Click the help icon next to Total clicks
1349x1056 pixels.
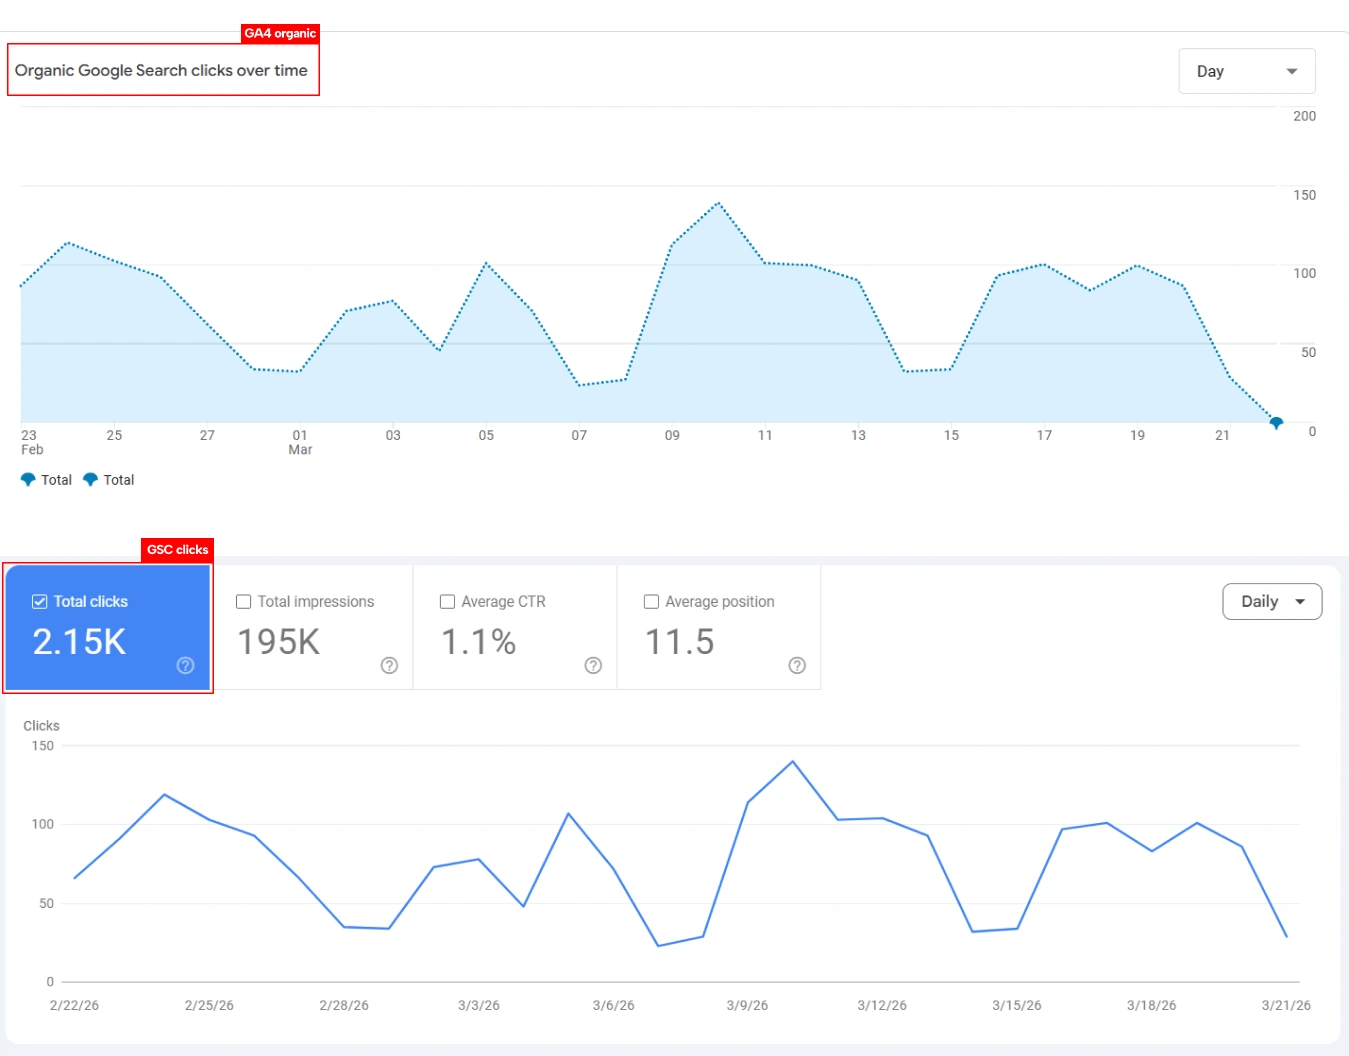(186, 666)
